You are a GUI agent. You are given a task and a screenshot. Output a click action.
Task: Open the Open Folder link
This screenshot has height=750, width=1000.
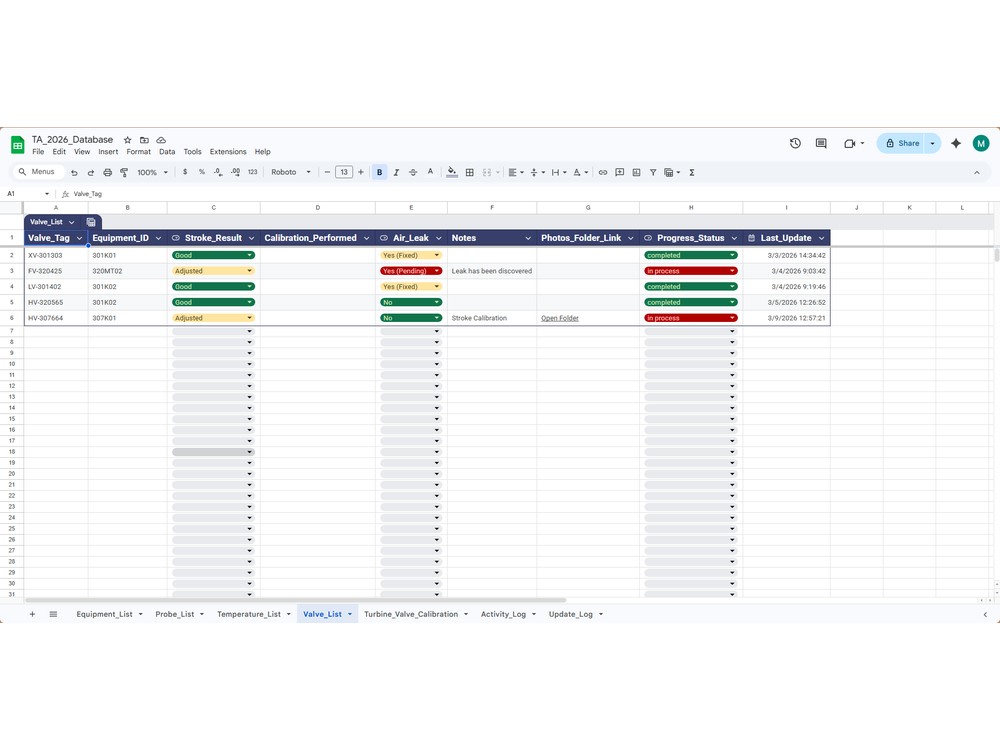(559, 318)
